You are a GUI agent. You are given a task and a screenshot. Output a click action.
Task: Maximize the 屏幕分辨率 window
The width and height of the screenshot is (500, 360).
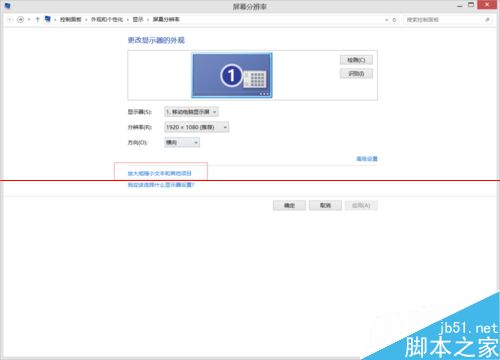(x=471, y=5)
